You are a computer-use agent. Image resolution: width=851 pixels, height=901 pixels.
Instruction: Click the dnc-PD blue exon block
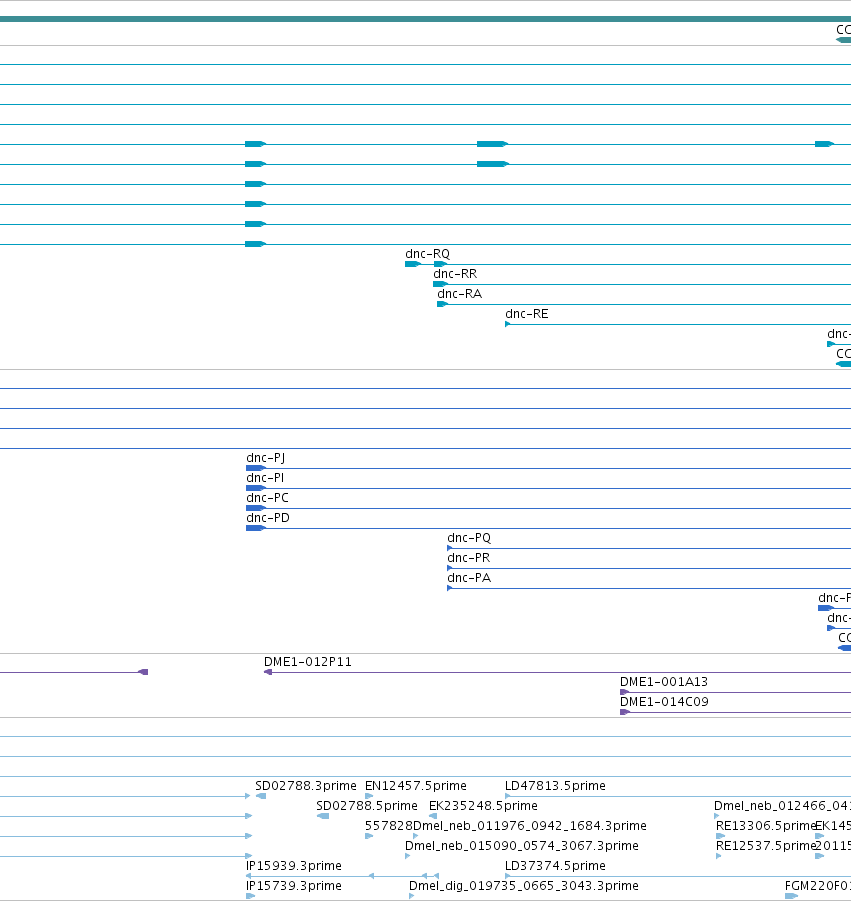pos(256,528)
